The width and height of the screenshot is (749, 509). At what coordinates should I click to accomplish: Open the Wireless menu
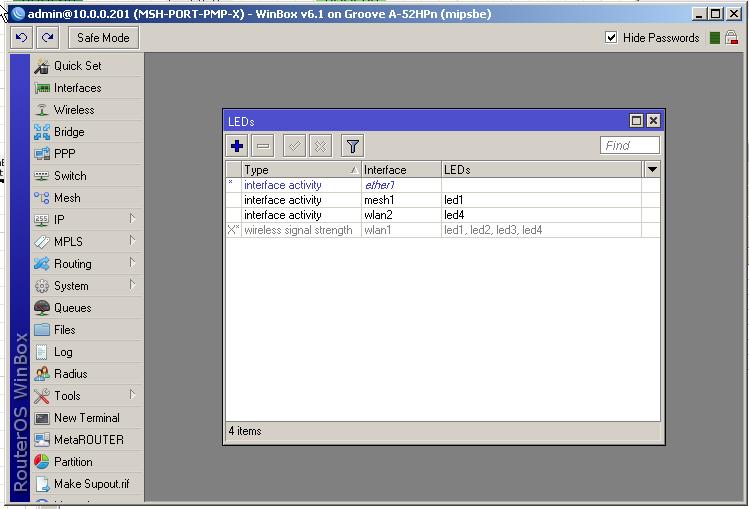87,110
